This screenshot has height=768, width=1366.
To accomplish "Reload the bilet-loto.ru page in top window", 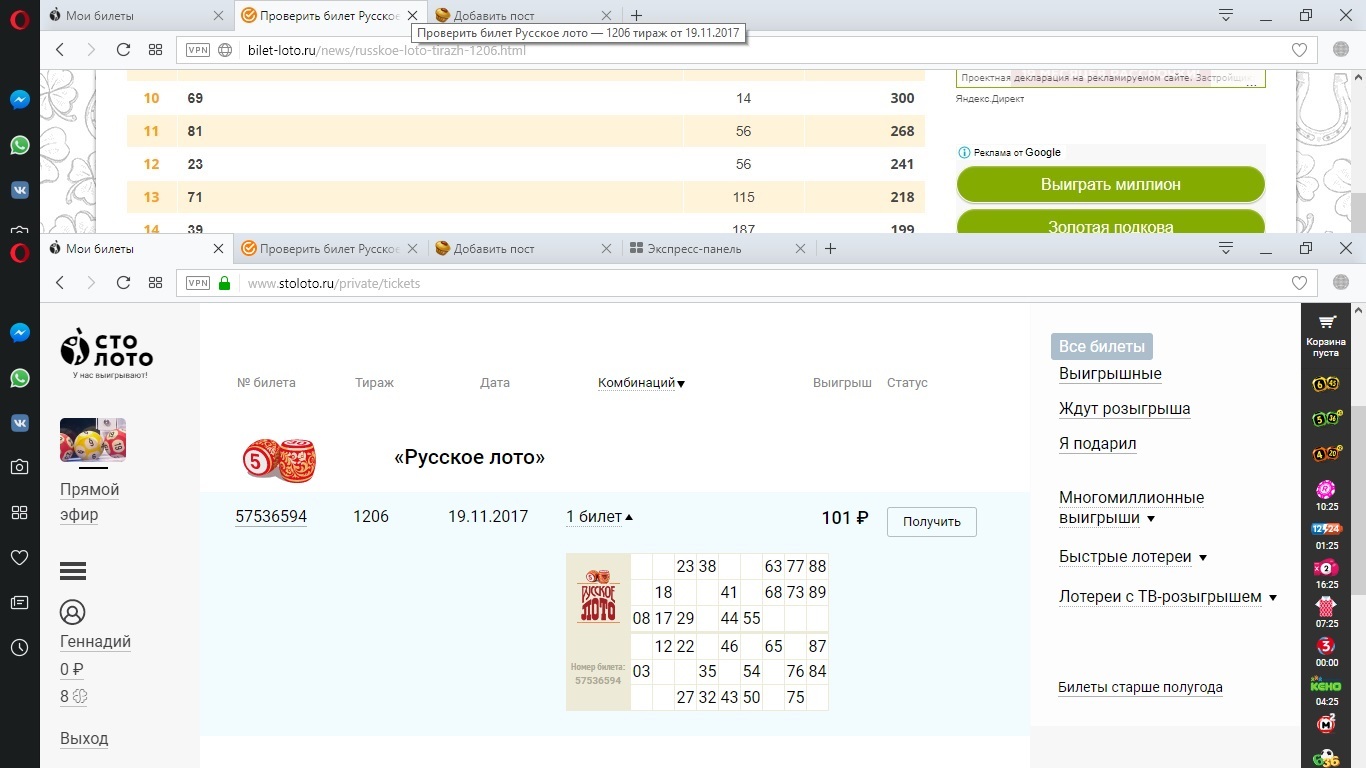I will [x=123, y=50].
